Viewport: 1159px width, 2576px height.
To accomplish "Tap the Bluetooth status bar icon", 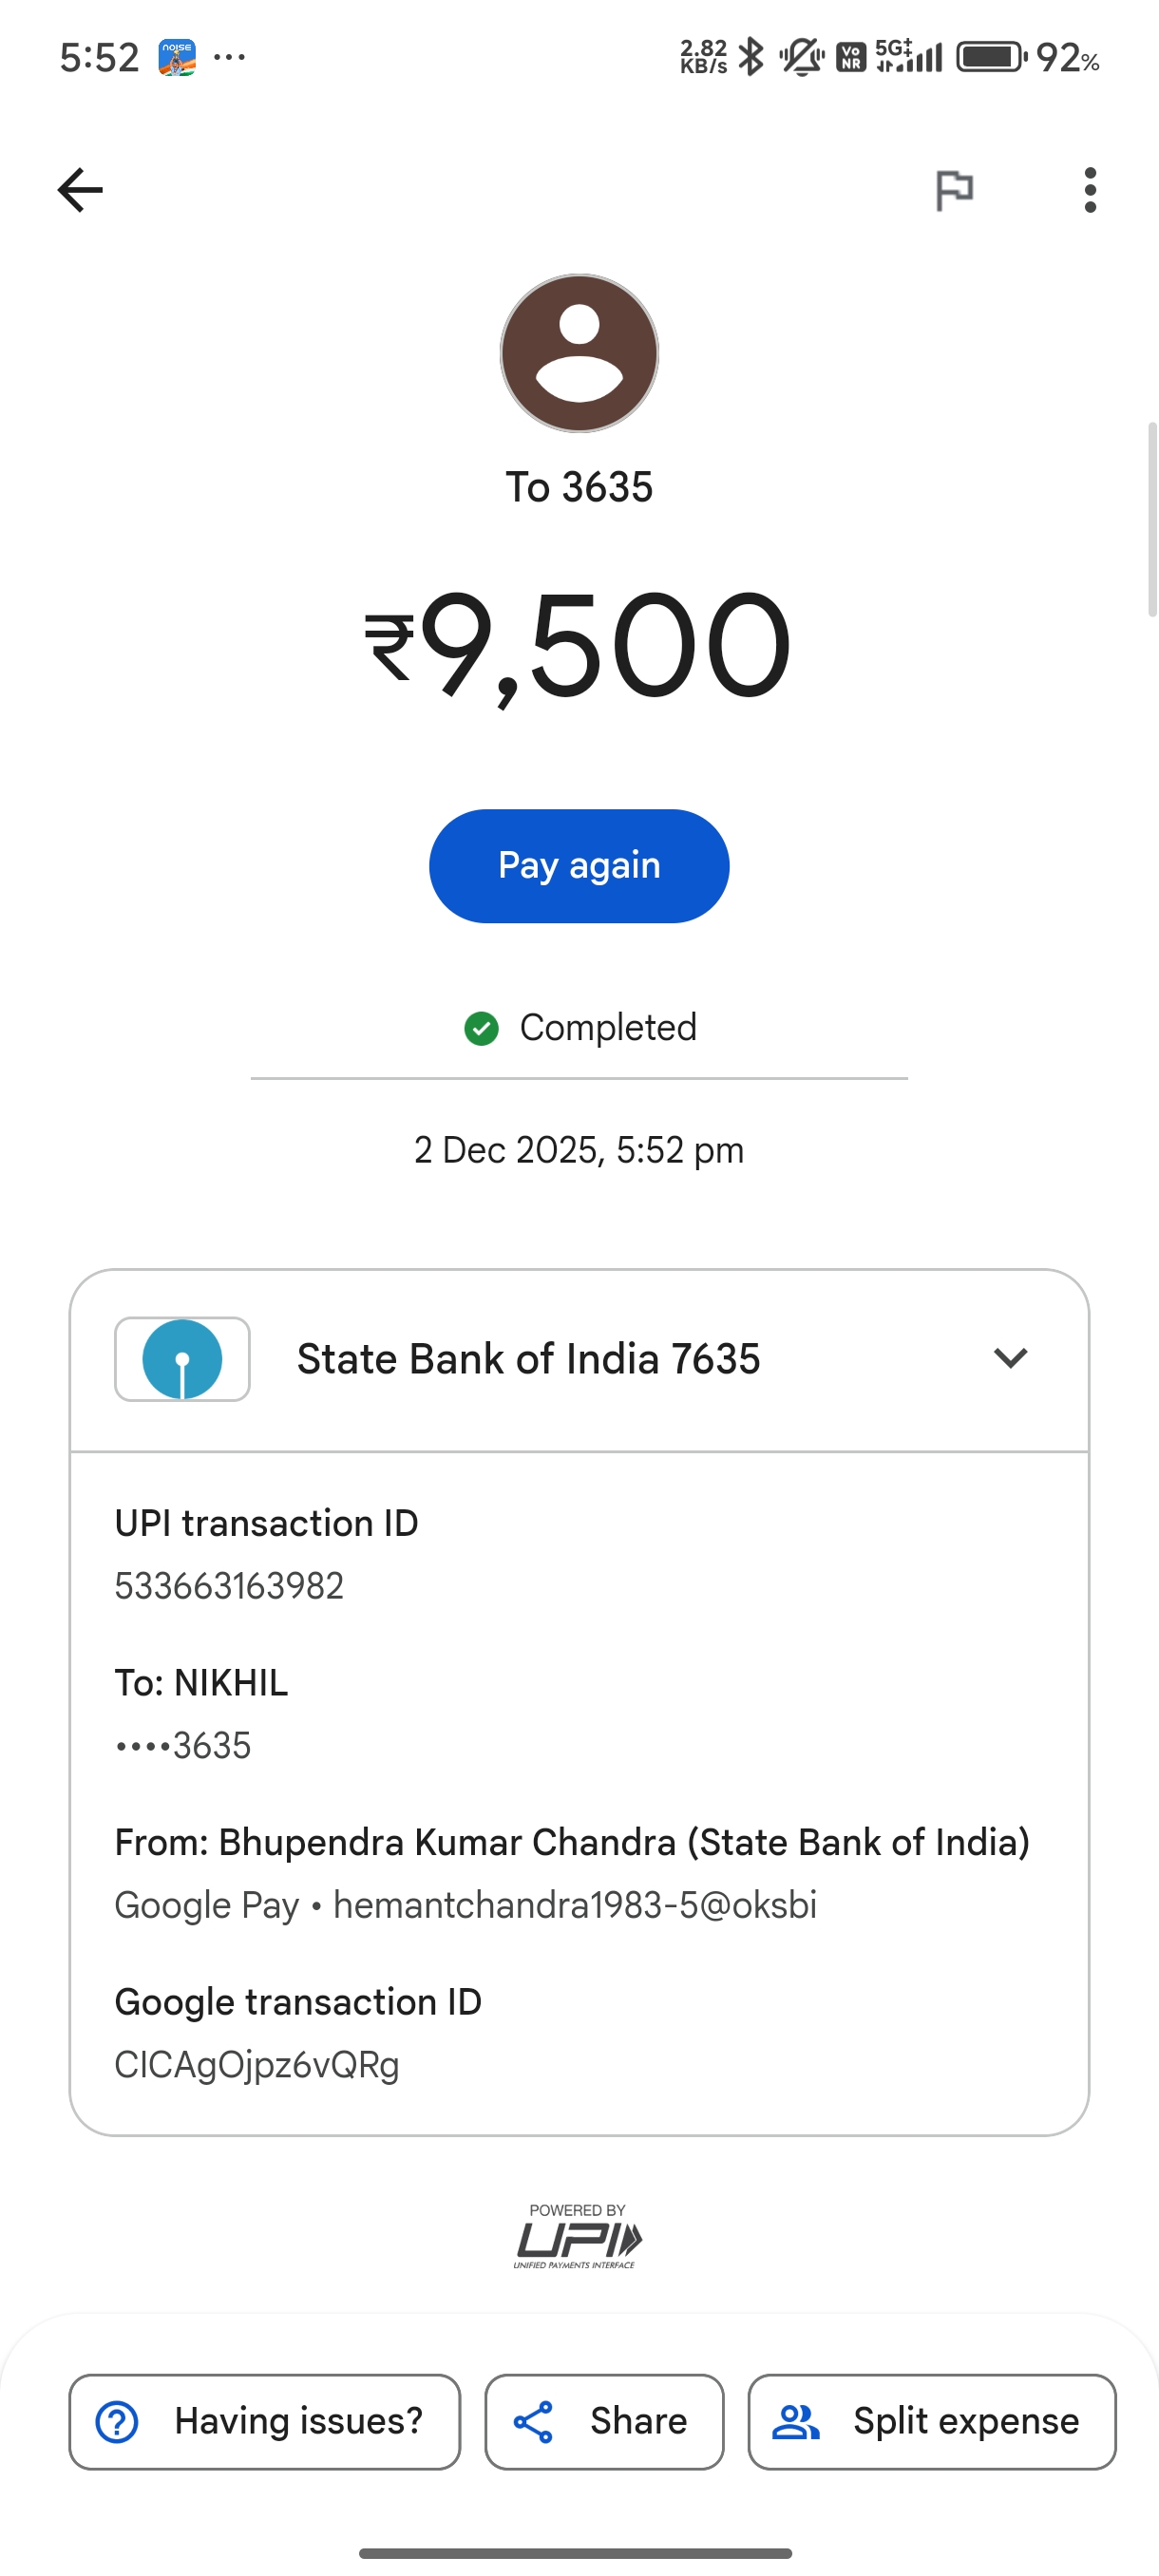I will [751, 57].
